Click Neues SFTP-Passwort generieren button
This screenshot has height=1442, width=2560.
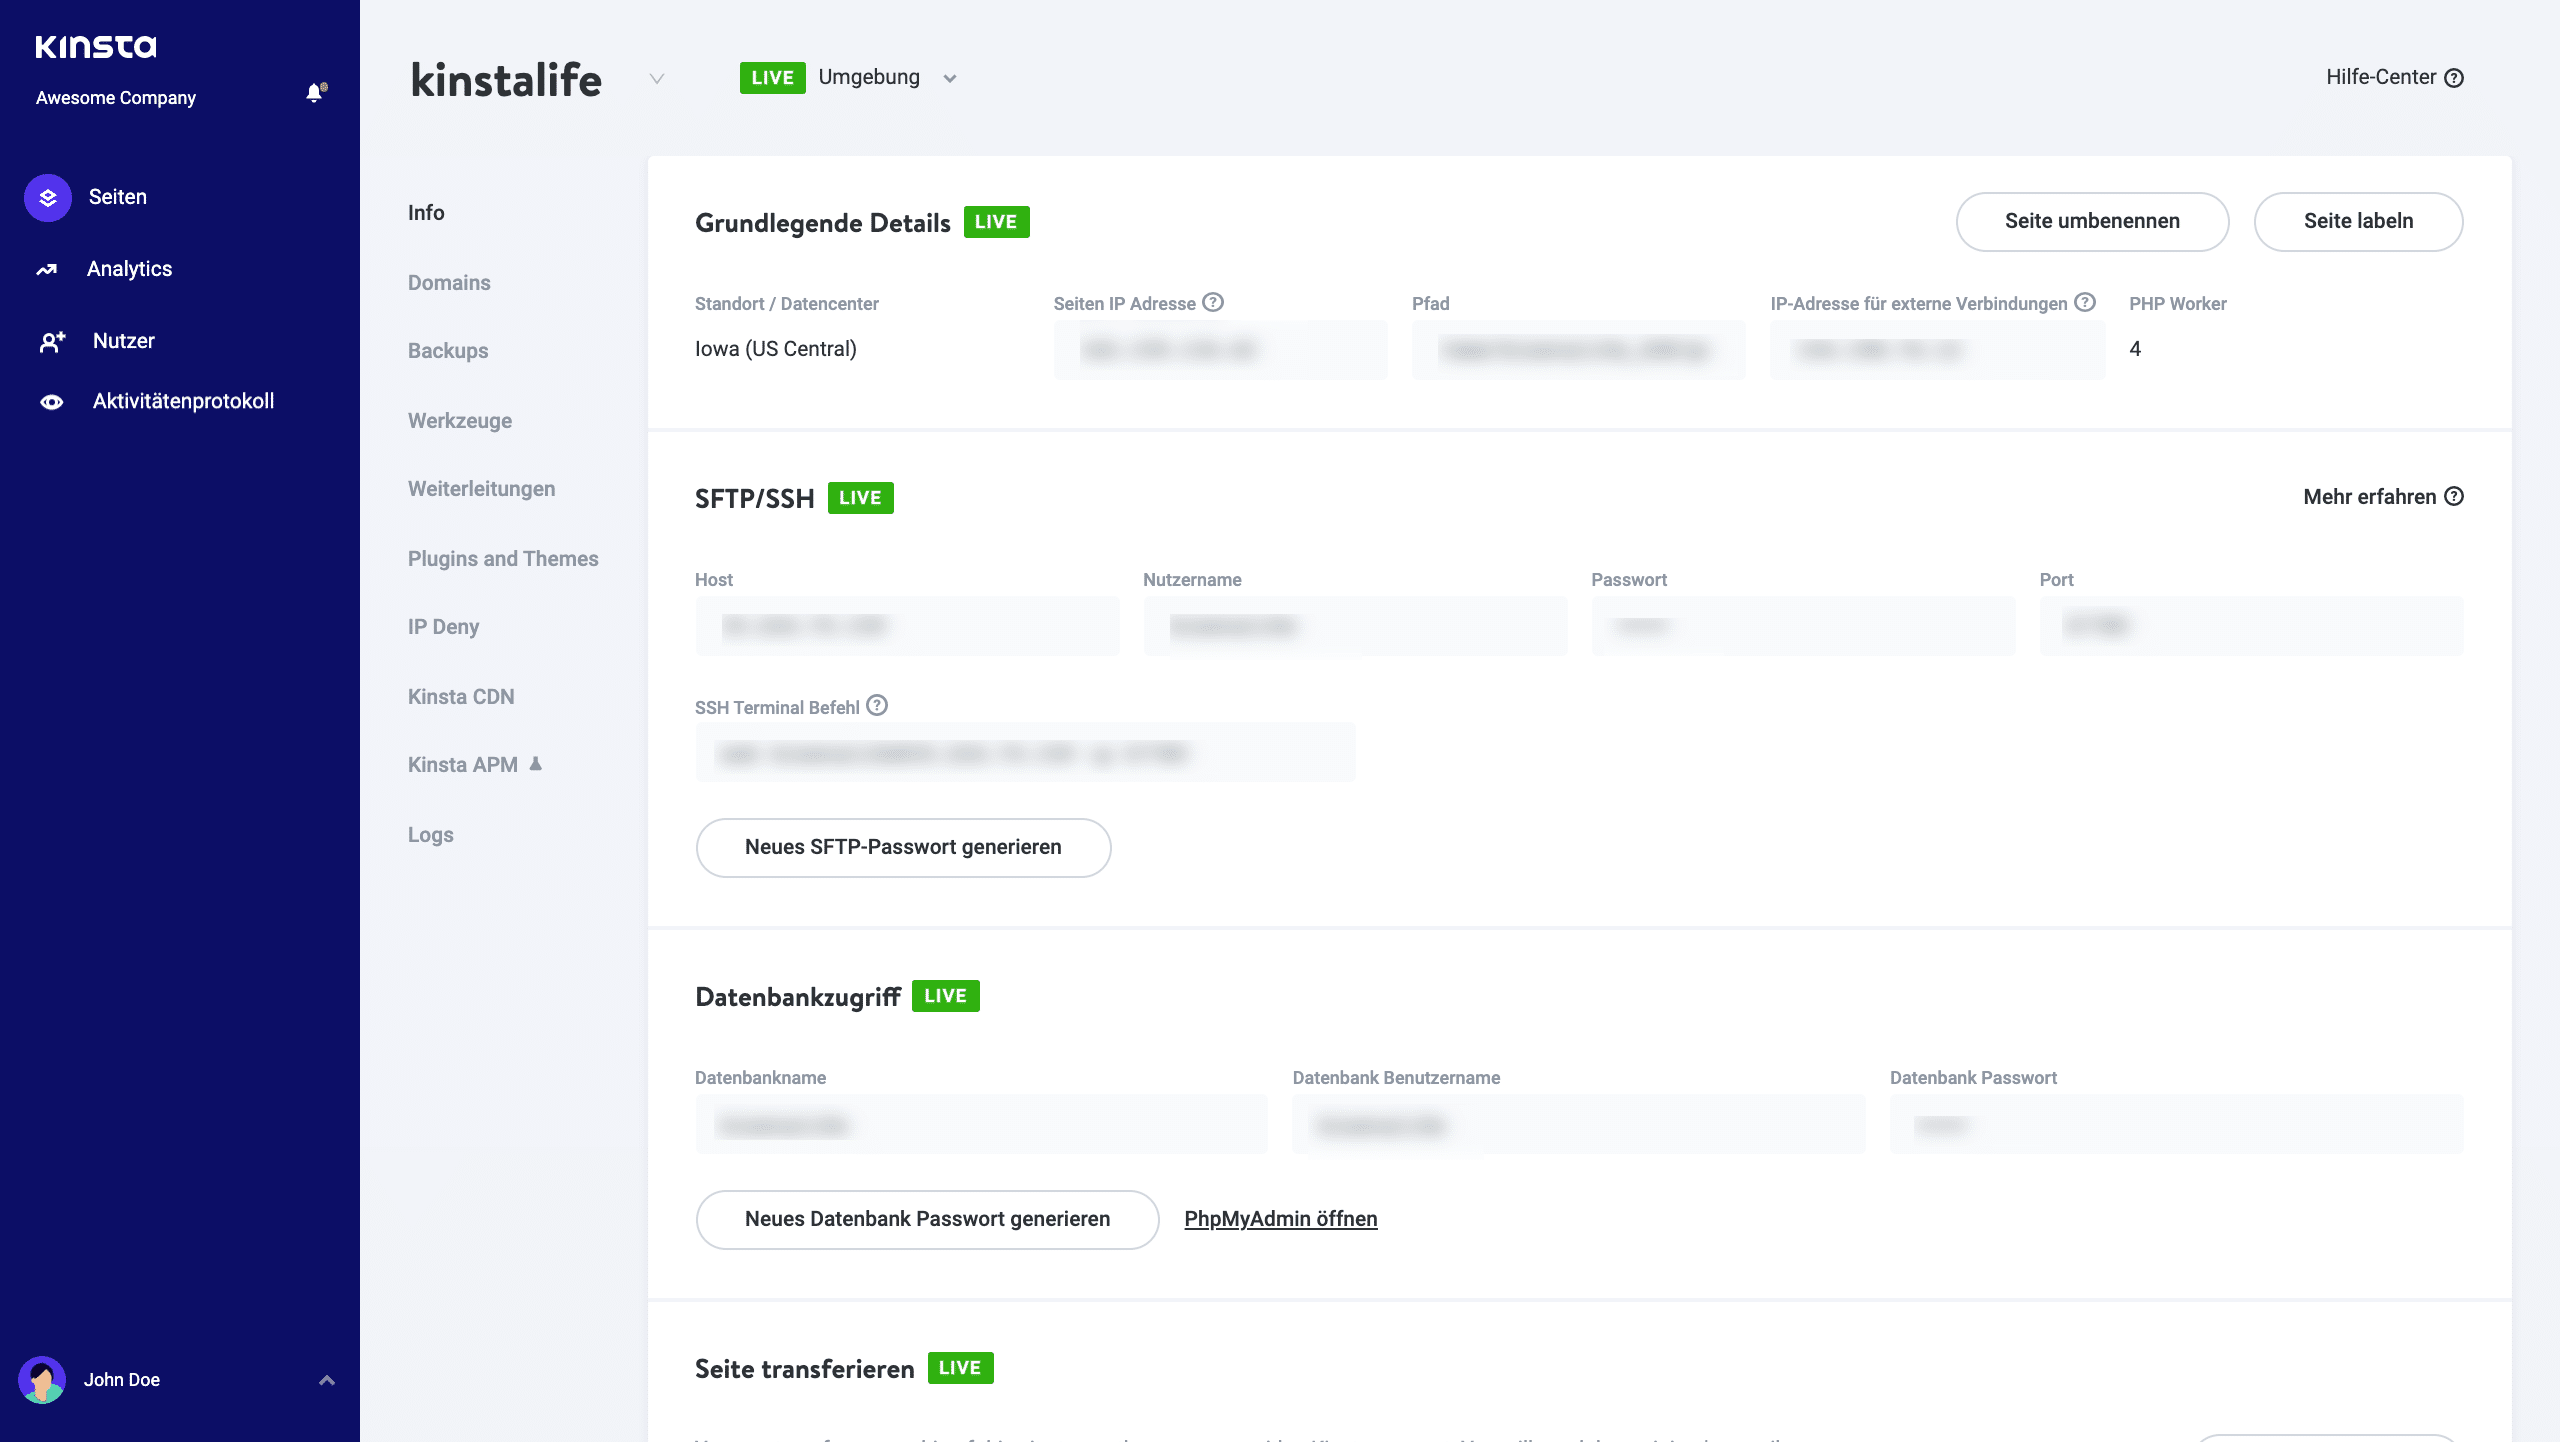904,848
